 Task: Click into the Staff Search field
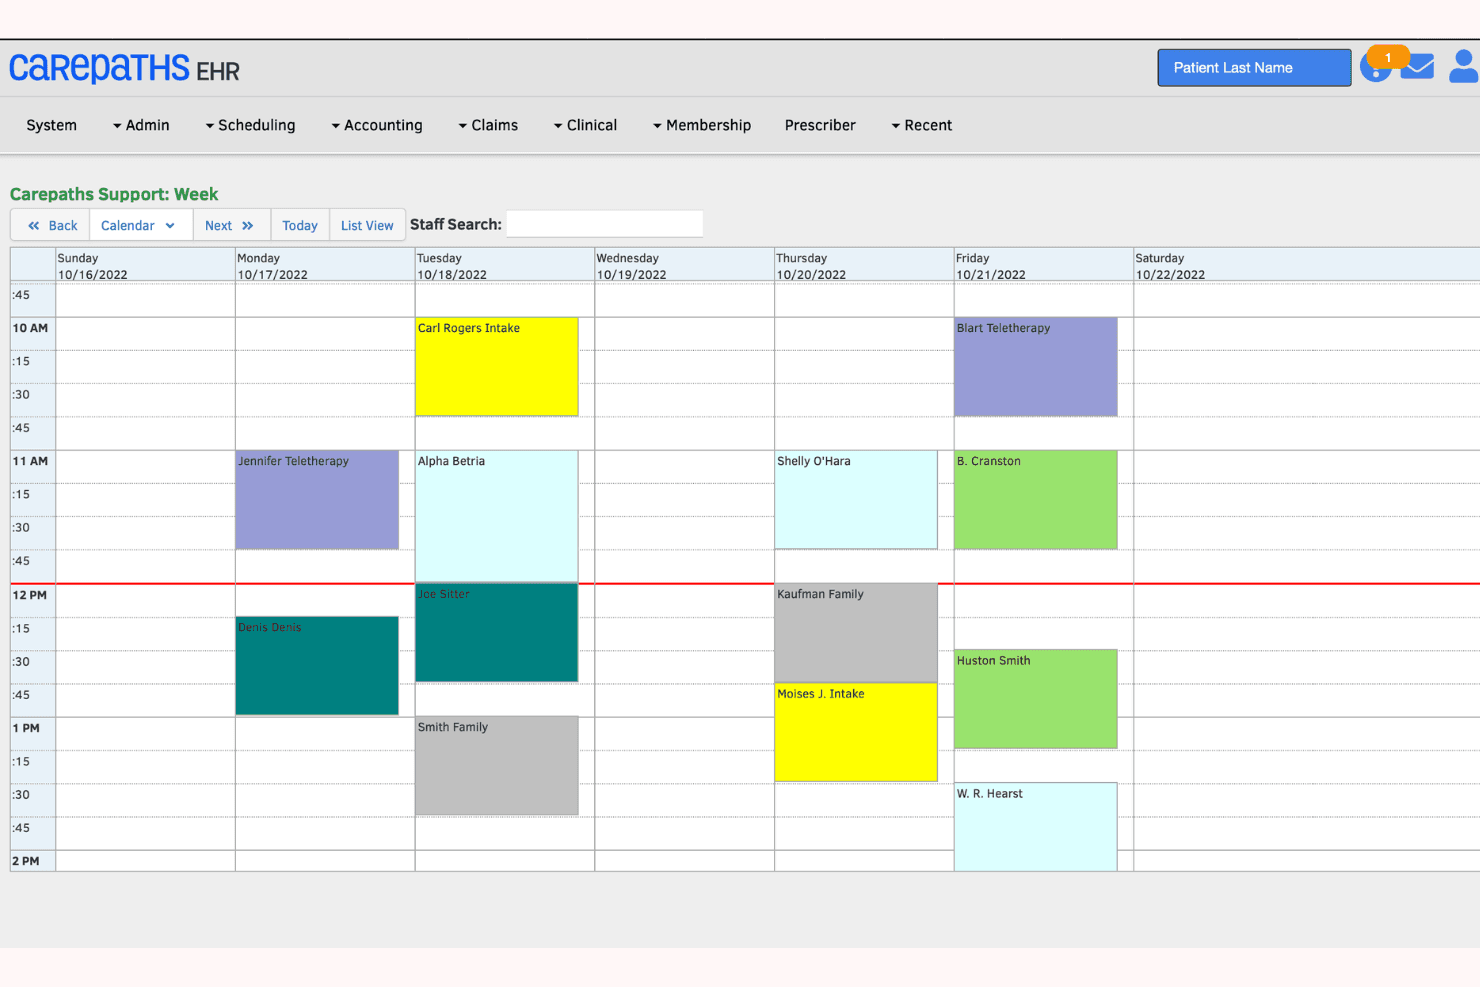click(604, 224)
